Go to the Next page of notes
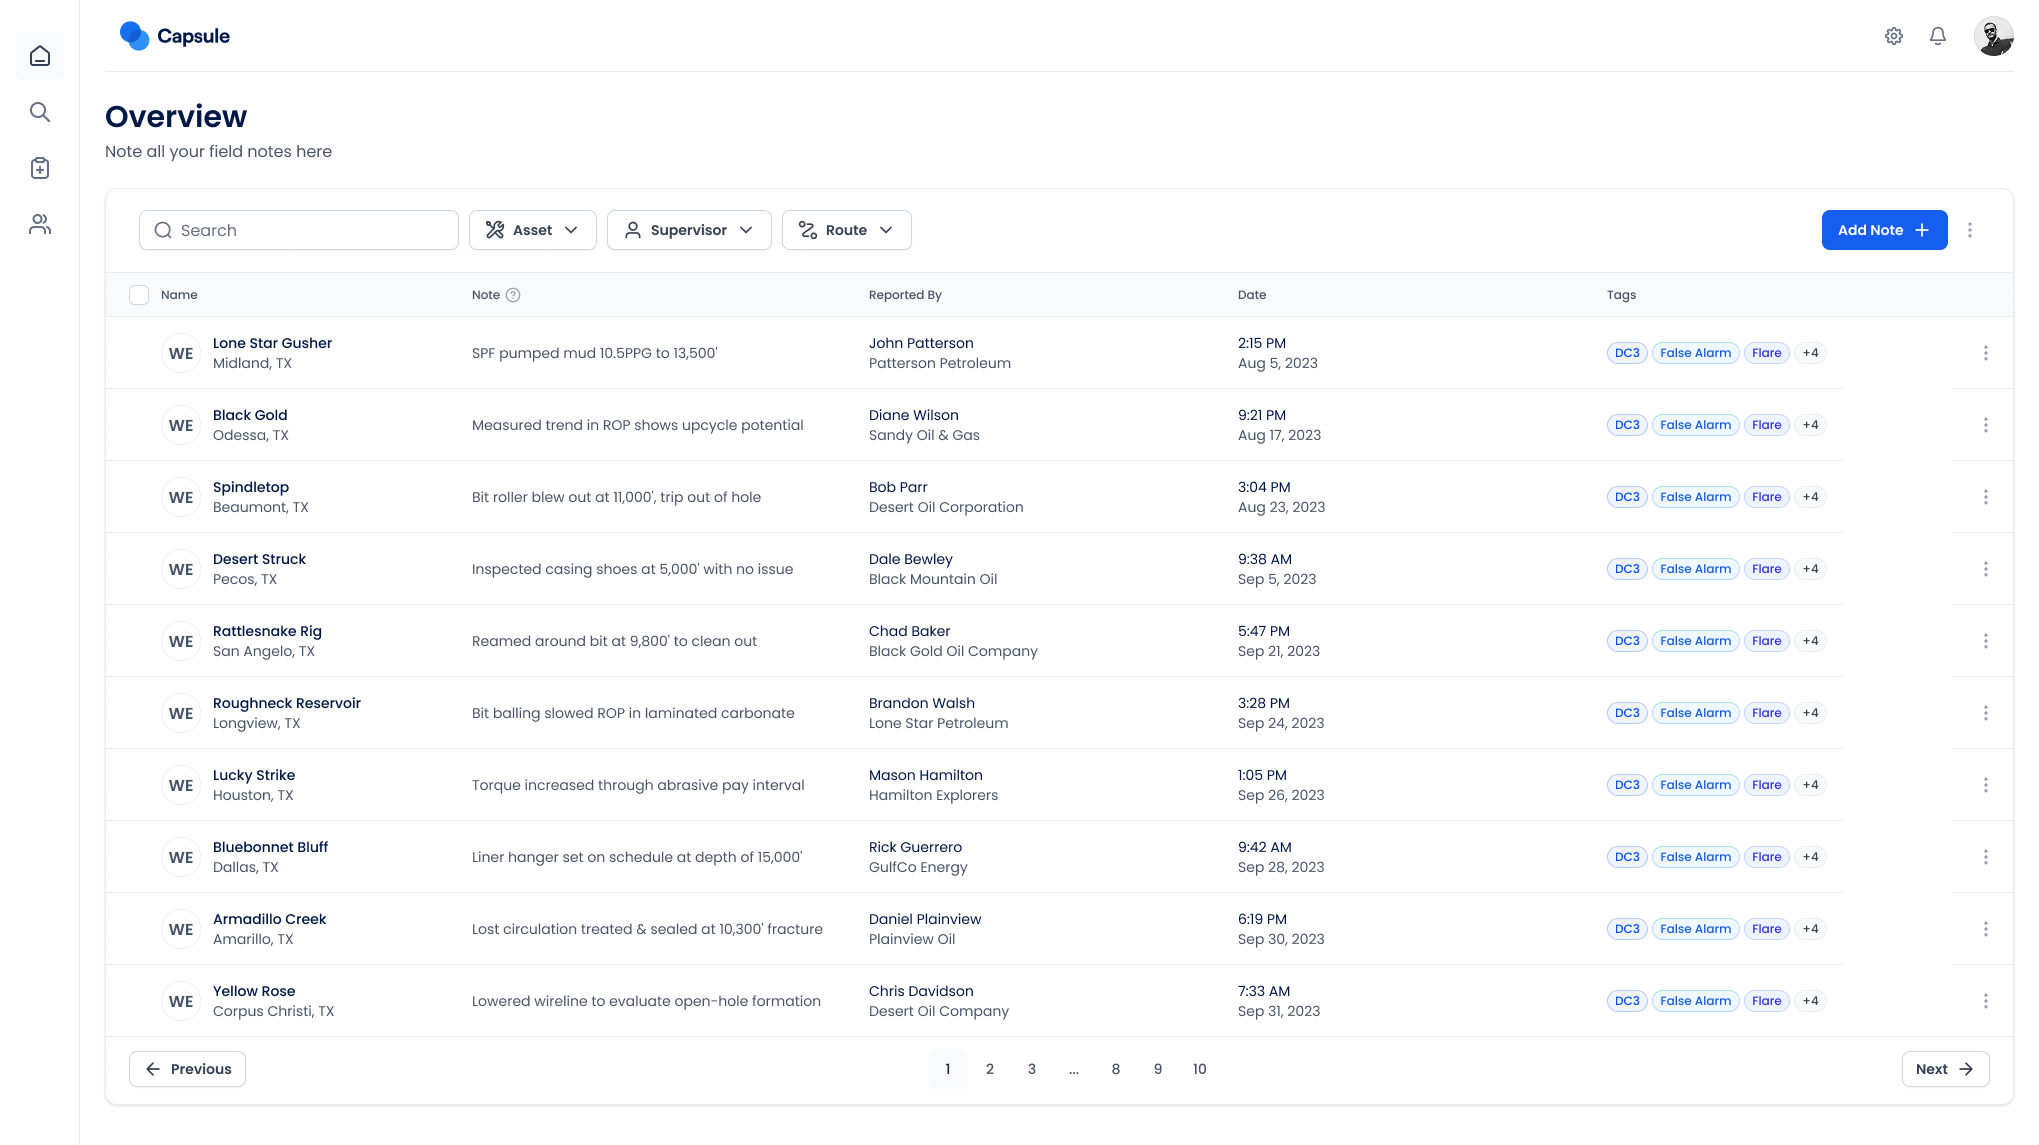Viewport: 2039px width, 1145px height. (1944, 1068)
